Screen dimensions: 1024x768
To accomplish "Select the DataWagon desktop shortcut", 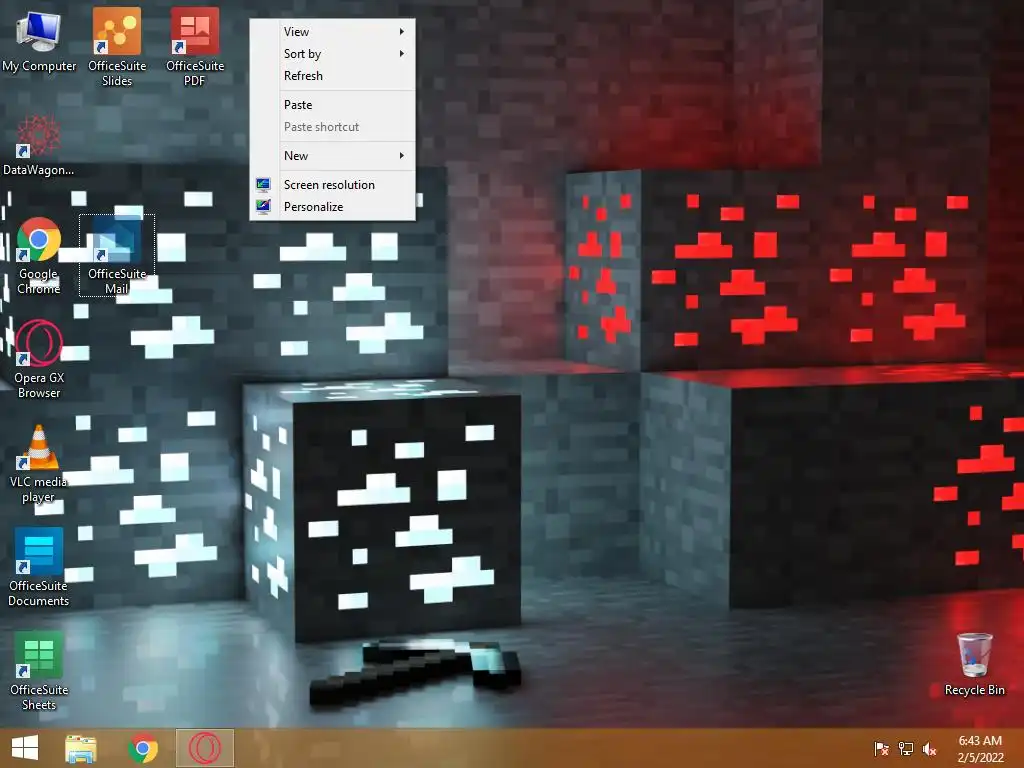I will pos(39,145).
